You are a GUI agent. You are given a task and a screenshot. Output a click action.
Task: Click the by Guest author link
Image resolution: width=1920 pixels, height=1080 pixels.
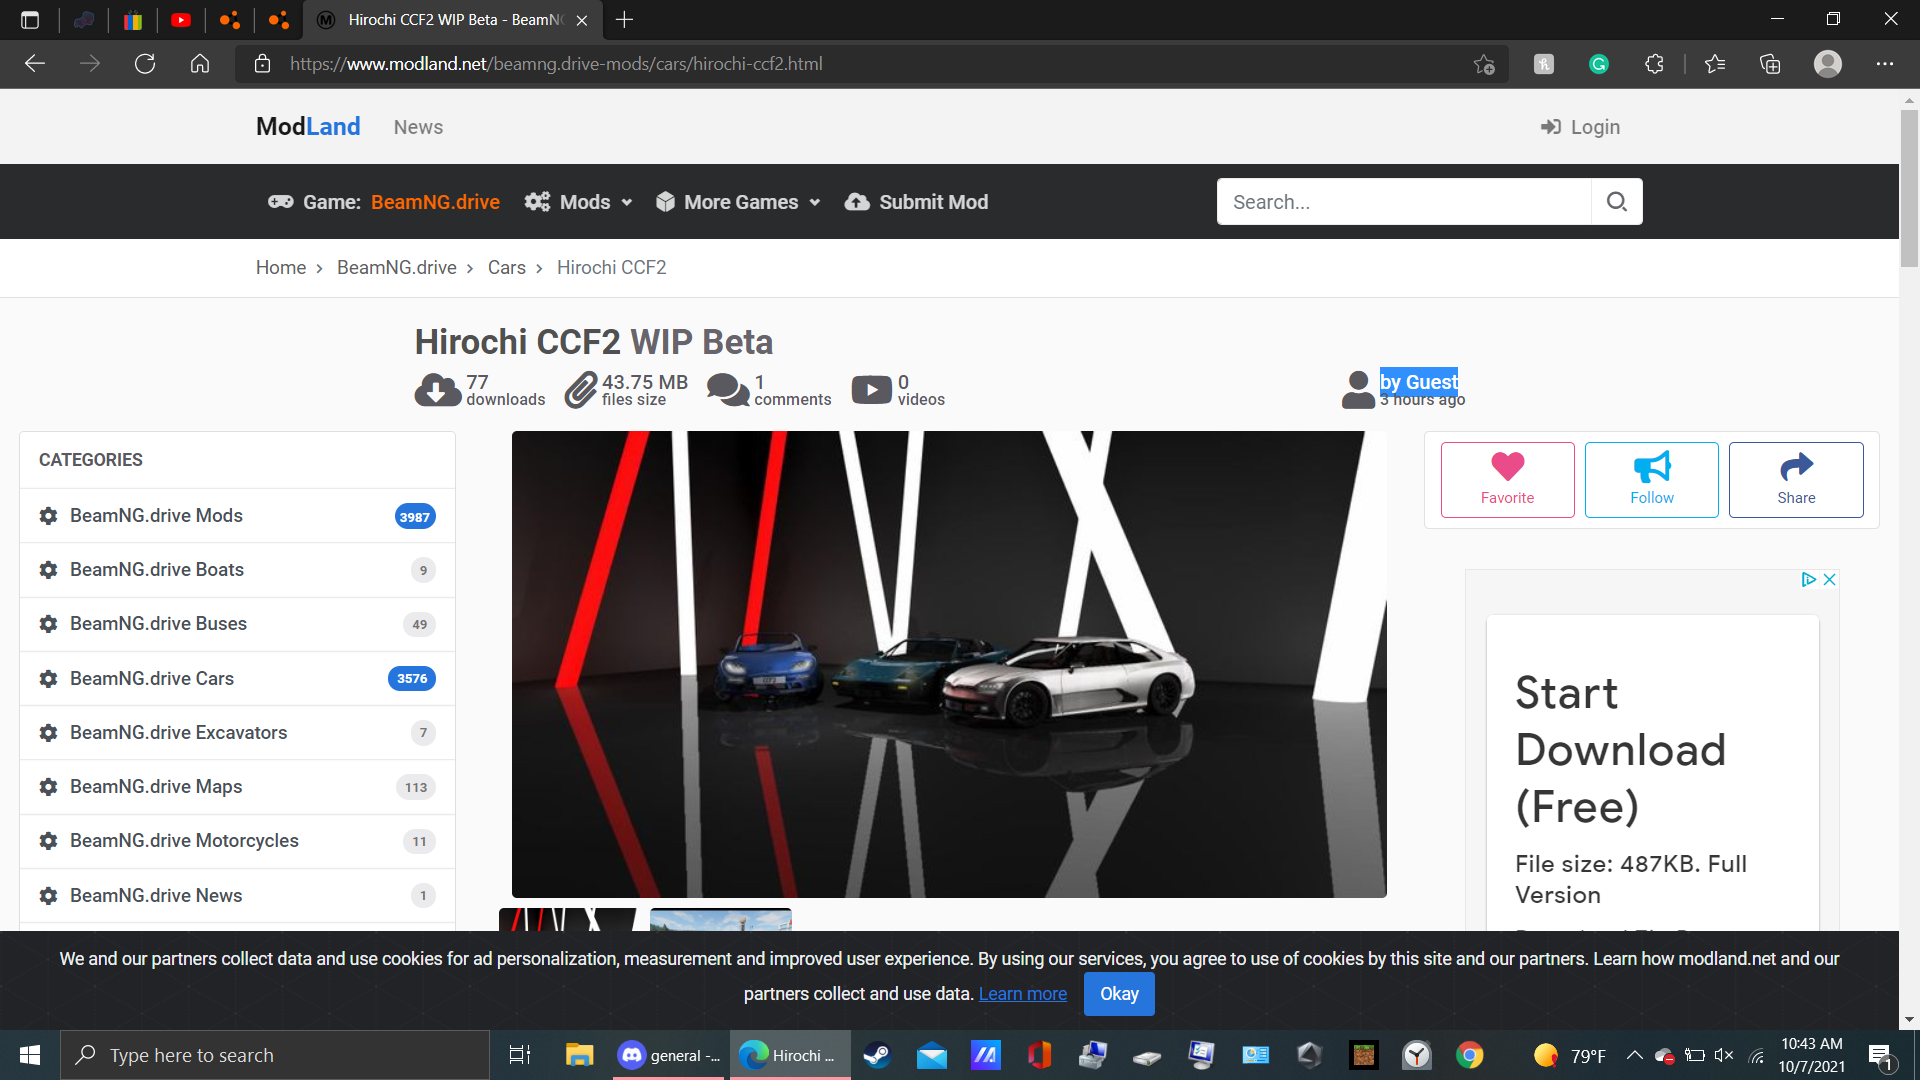click(x=1419, y=381)
